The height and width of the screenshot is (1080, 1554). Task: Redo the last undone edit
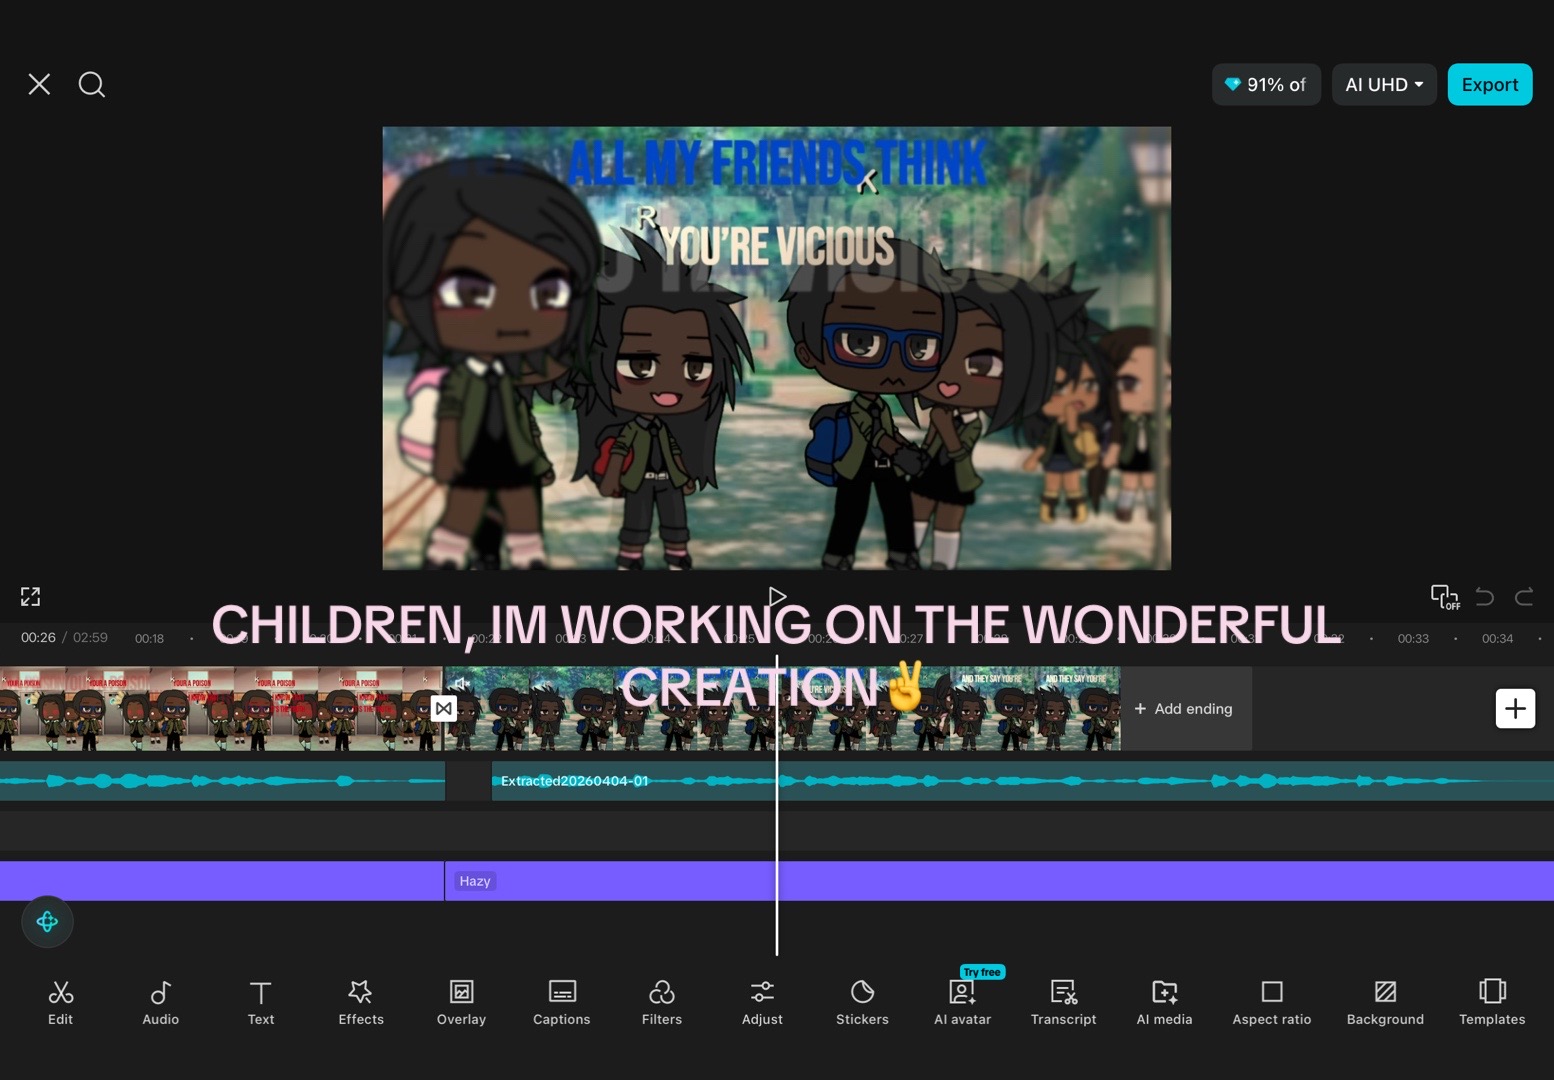(1524, 597)
